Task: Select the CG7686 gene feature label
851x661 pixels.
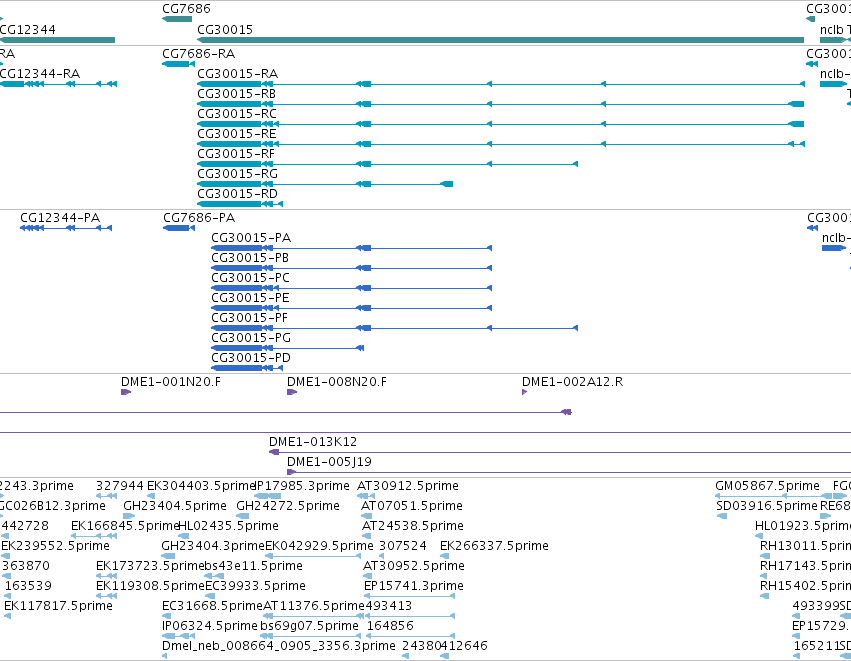Action: [x=186, y=9]
